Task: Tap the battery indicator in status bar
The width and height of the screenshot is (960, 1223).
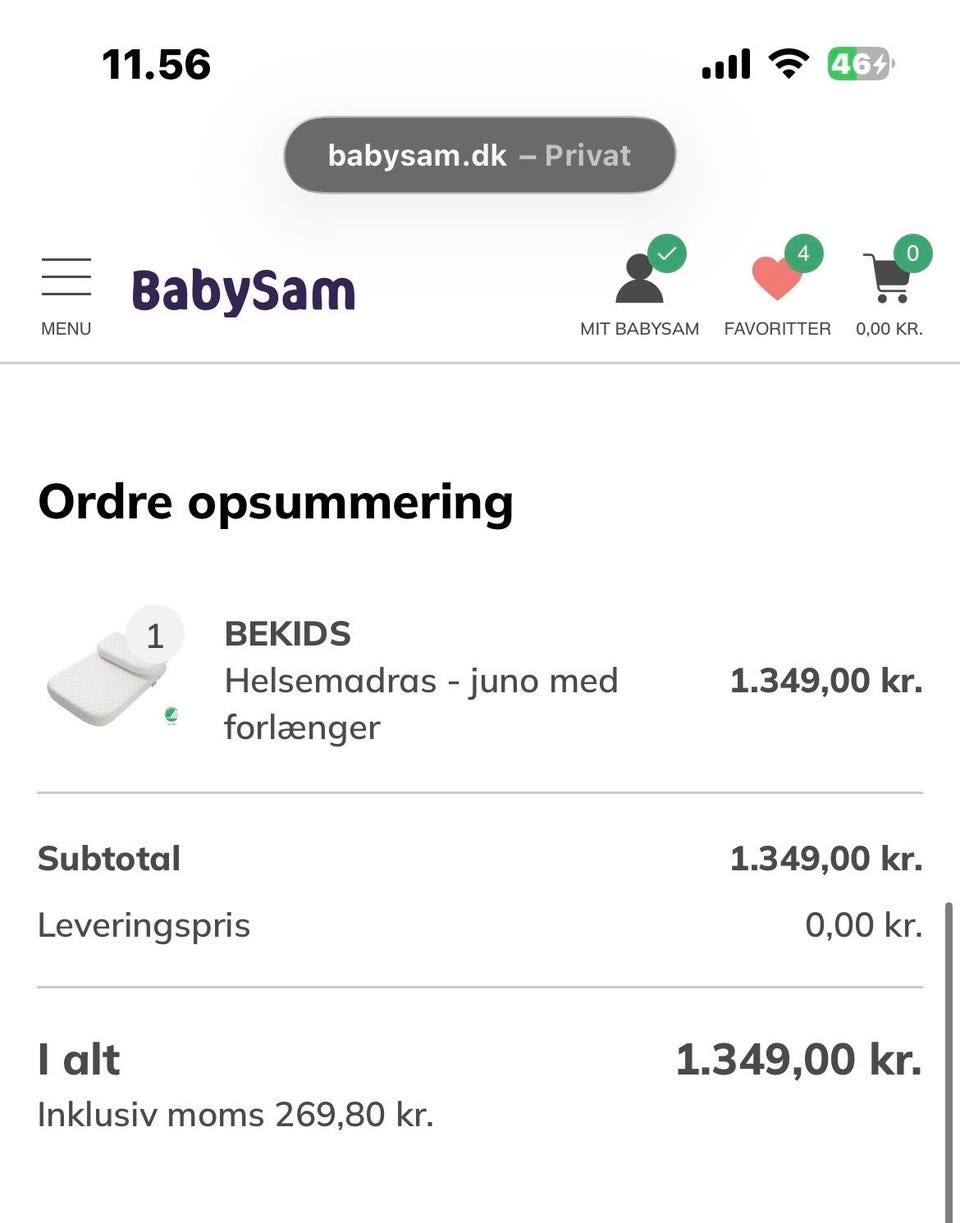Action: click(x=859, y=65)
